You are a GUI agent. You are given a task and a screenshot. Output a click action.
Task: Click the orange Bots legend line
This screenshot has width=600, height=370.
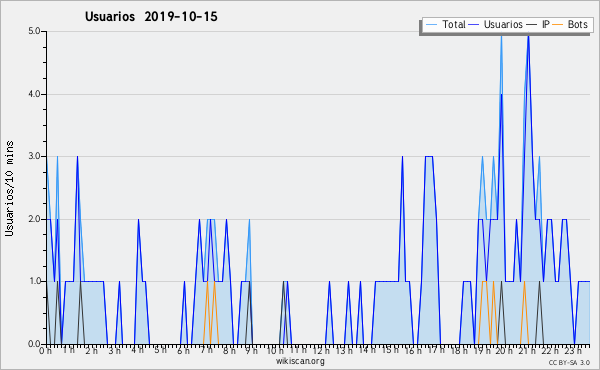[558, 25]
